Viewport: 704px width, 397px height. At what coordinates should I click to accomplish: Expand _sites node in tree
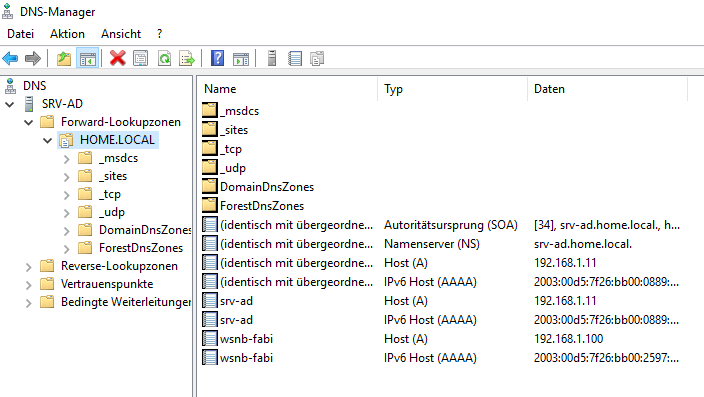tap(66, 177)
